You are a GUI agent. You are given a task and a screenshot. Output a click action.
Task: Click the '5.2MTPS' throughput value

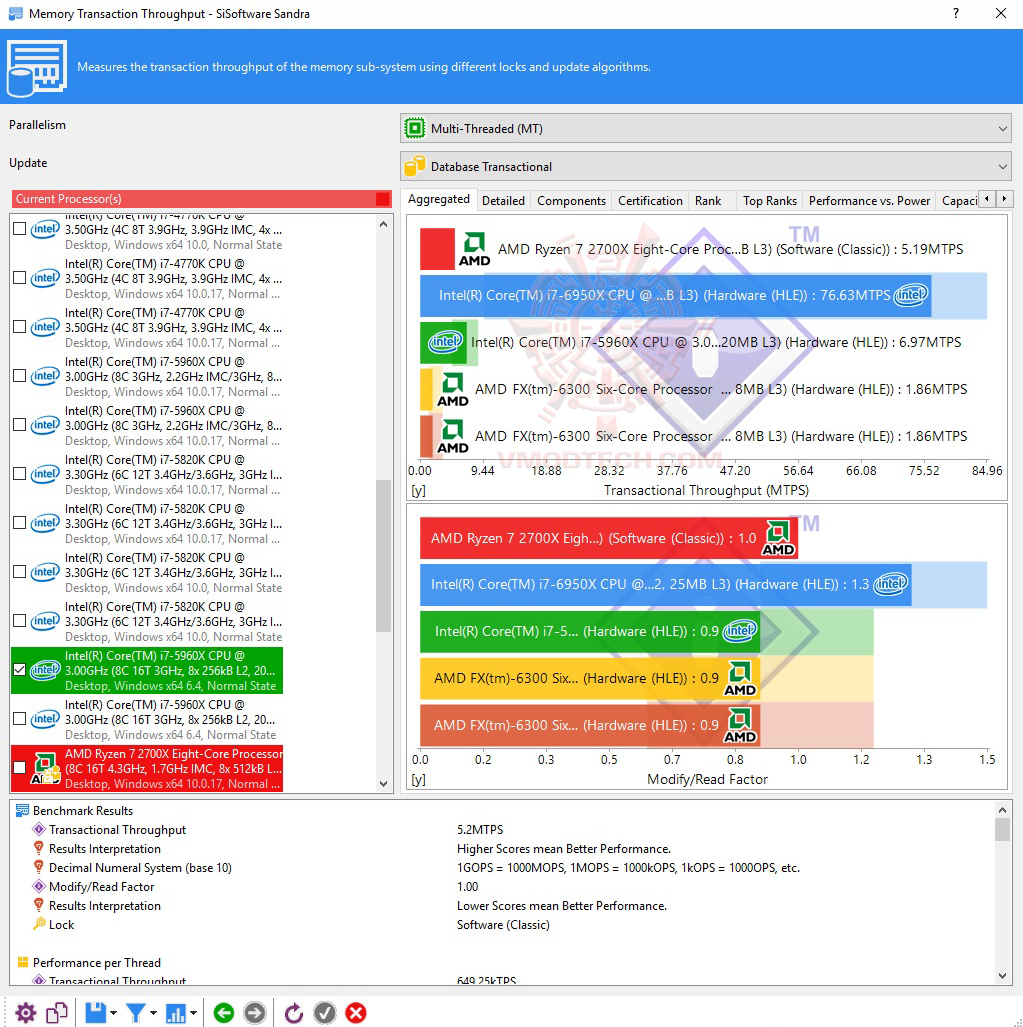pyautogui.click(x=480, y=829)
